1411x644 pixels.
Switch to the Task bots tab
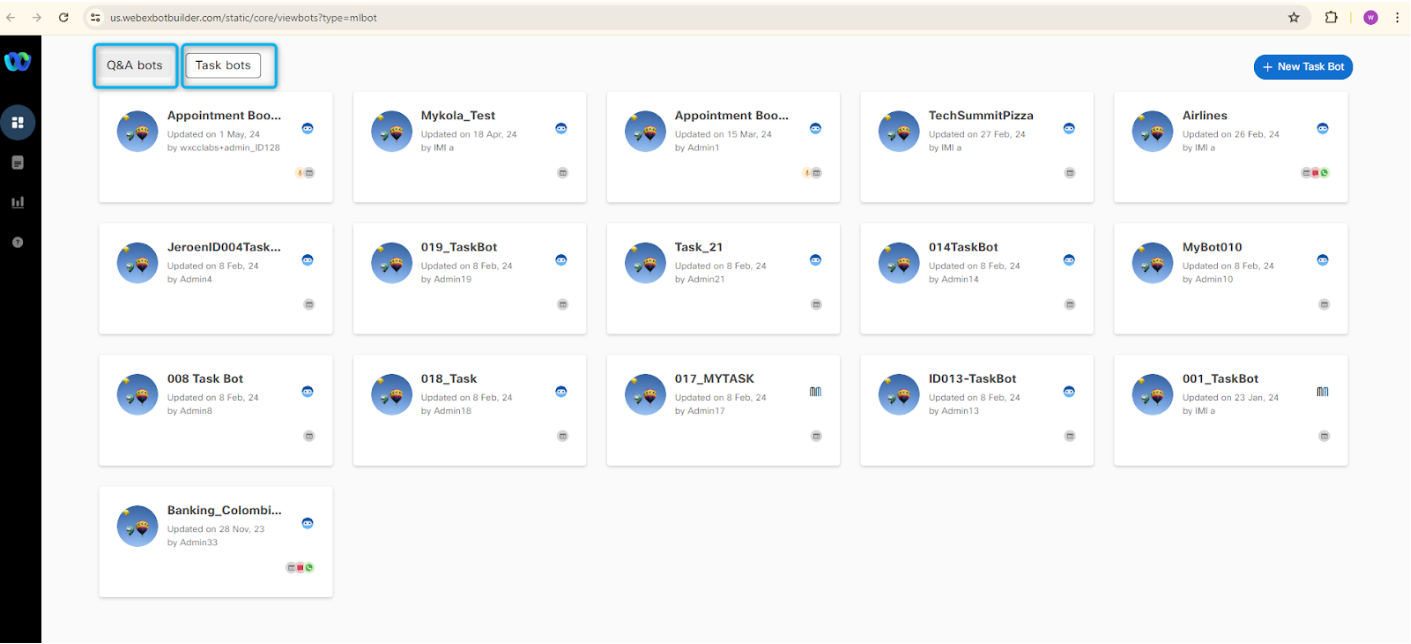pyautogui.click(x=223, y=66)
